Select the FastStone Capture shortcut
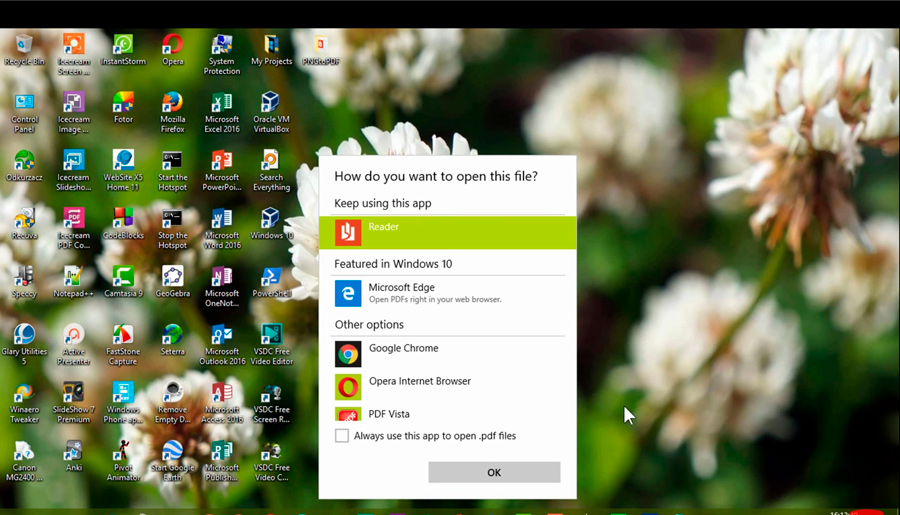 (123, 345)
